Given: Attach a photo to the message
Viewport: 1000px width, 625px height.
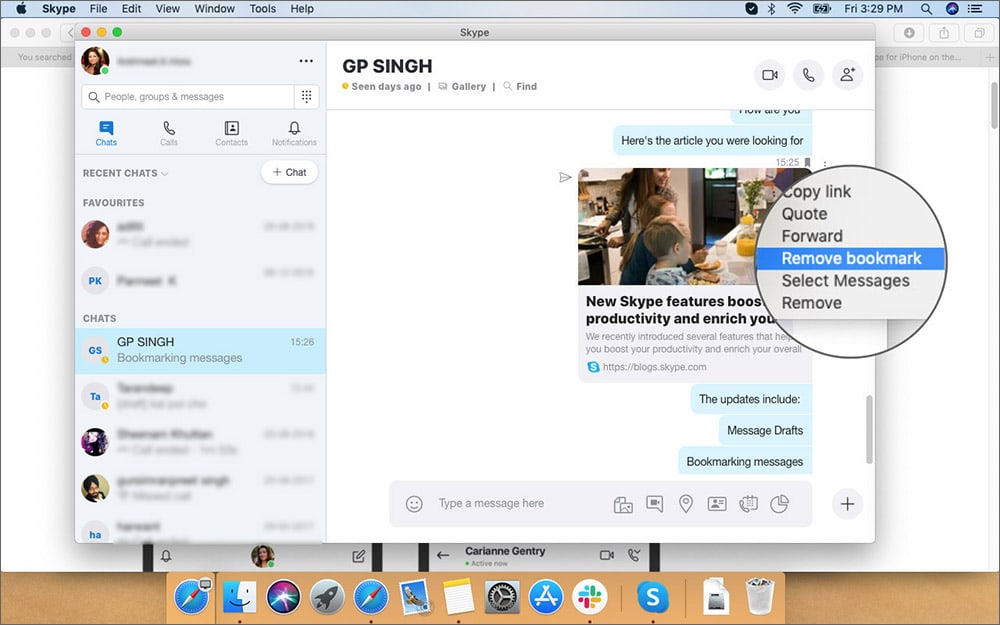Looking at the screenshot, I should pos(623,504).
